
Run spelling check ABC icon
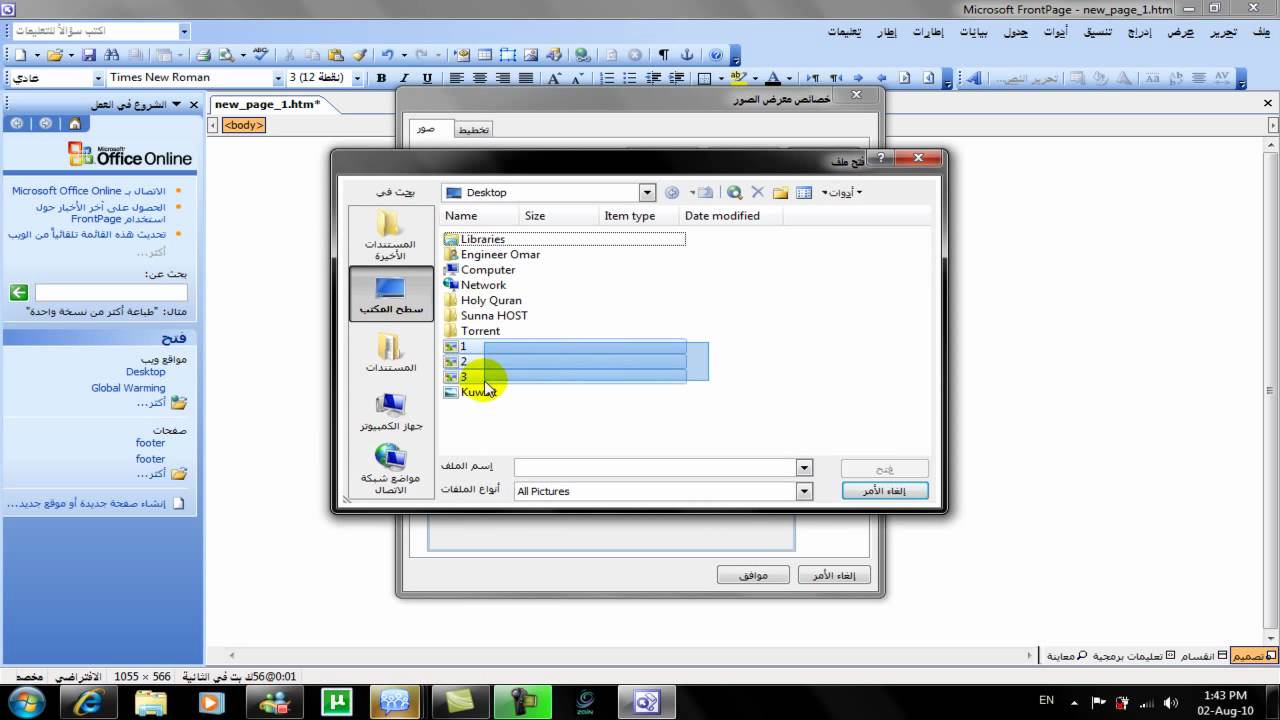pyautogui.click(x=260, y=55)
